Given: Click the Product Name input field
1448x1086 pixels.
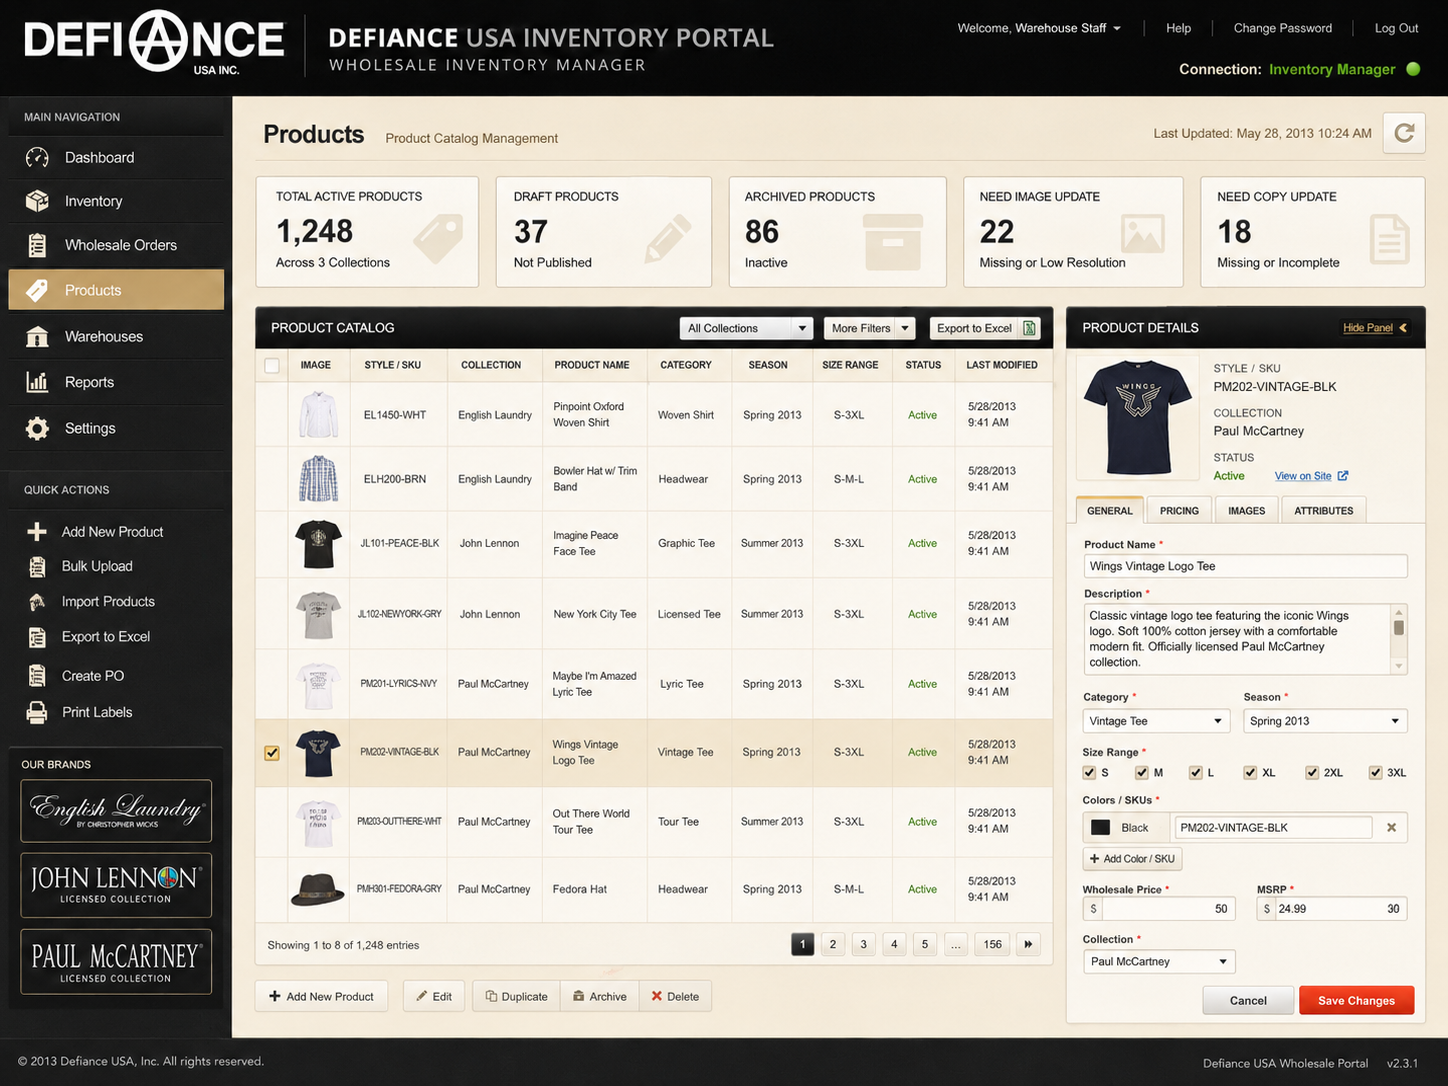Looking at the screenshot, I should coord(1245,566).
